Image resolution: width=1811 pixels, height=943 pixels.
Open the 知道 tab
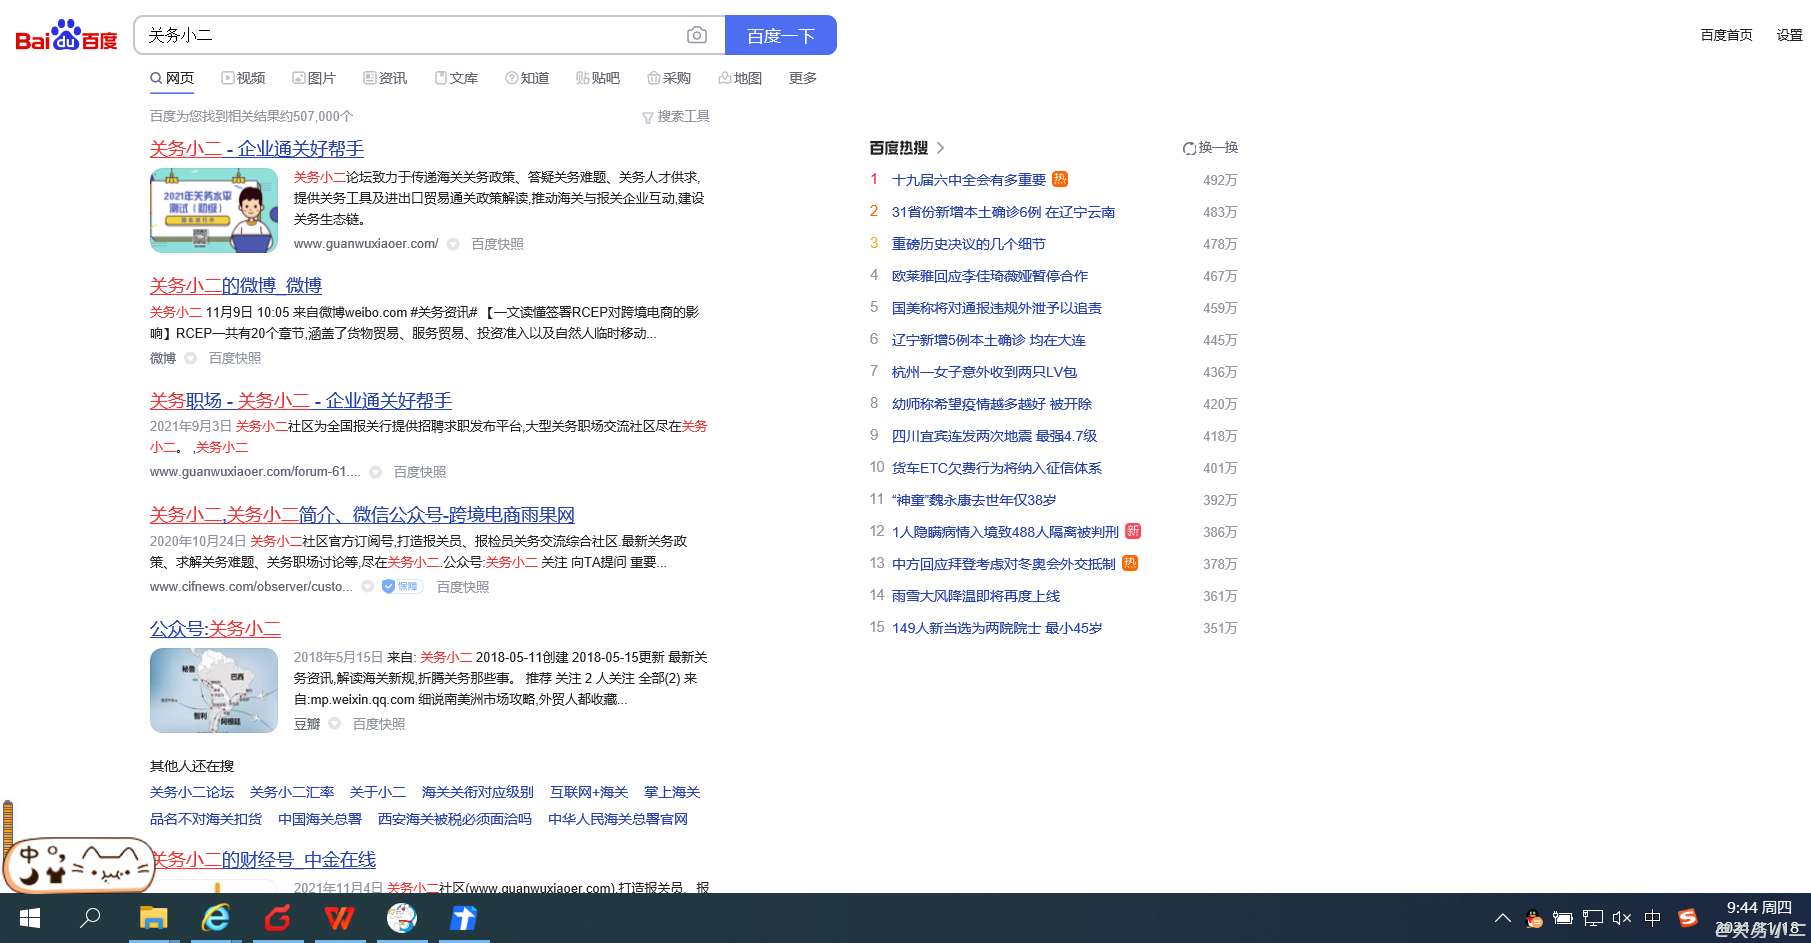point(527,78)
